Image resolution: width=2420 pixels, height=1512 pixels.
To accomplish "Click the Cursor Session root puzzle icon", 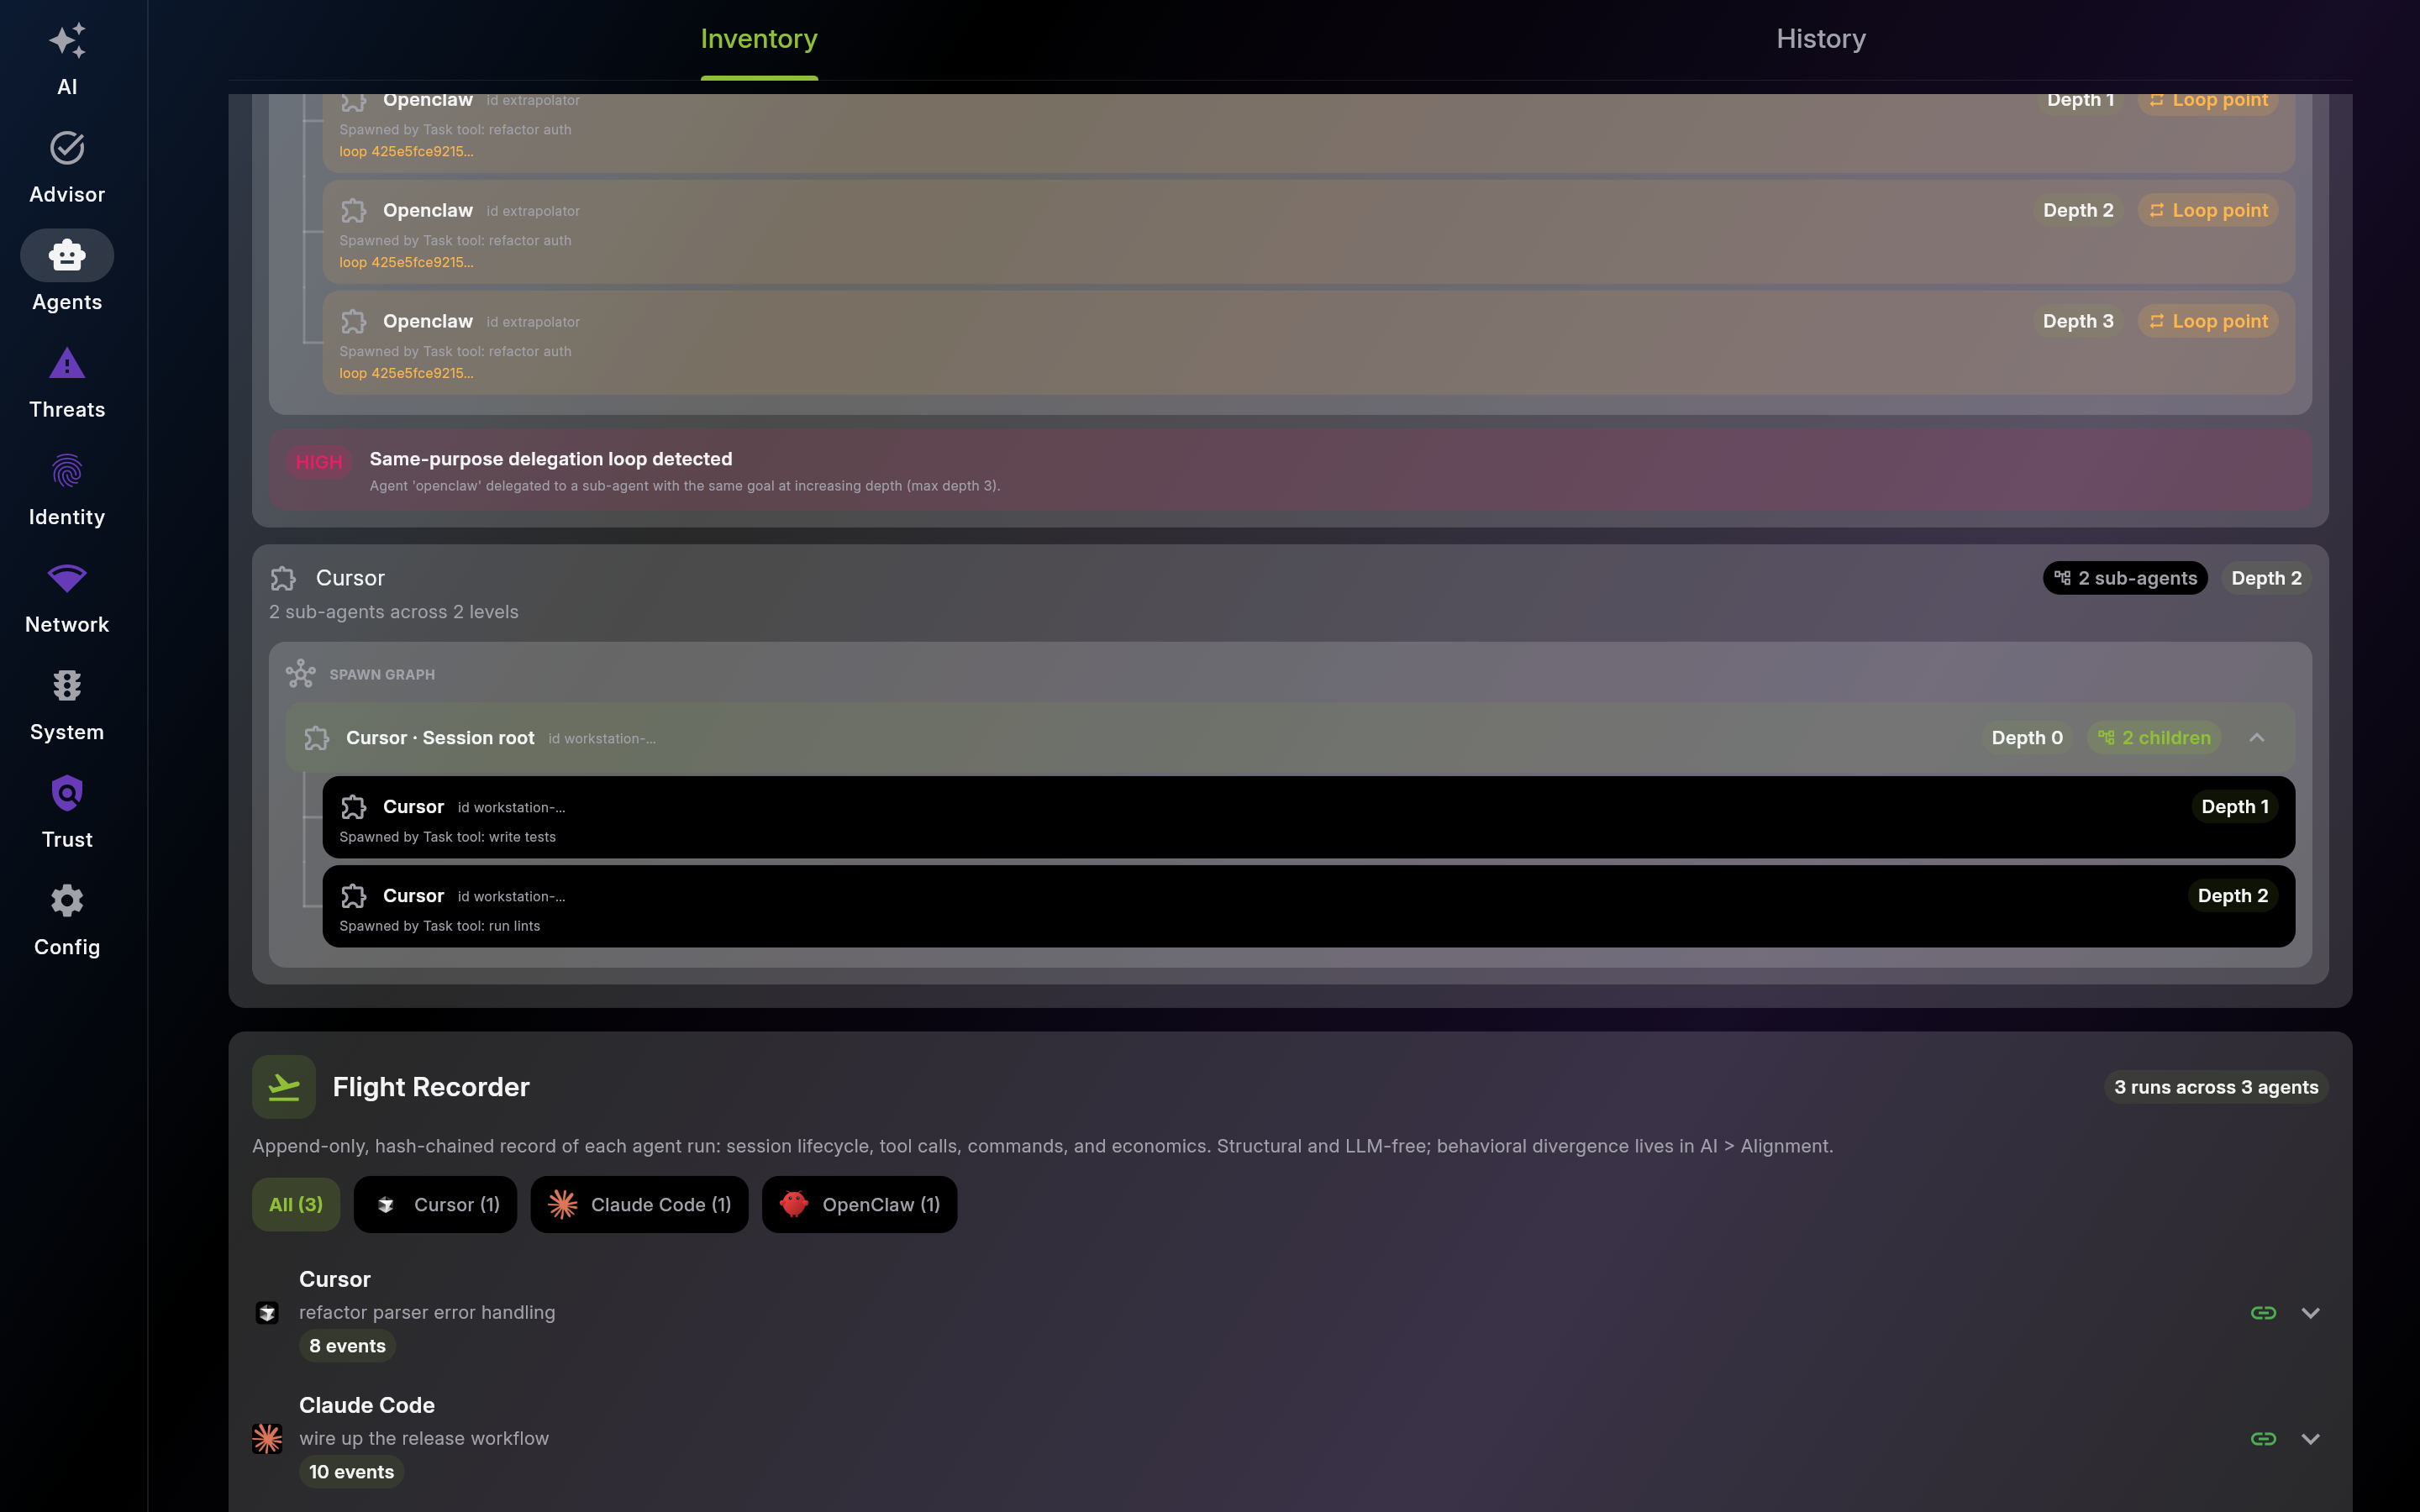I will (x=317, y=738).
